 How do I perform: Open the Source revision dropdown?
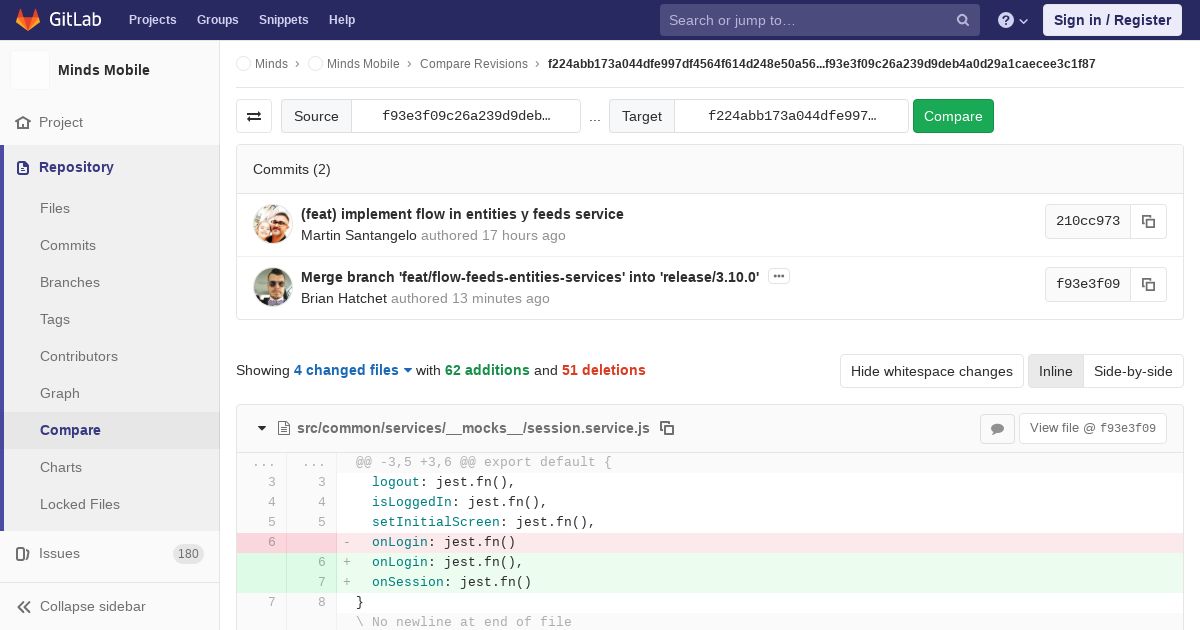466,116
